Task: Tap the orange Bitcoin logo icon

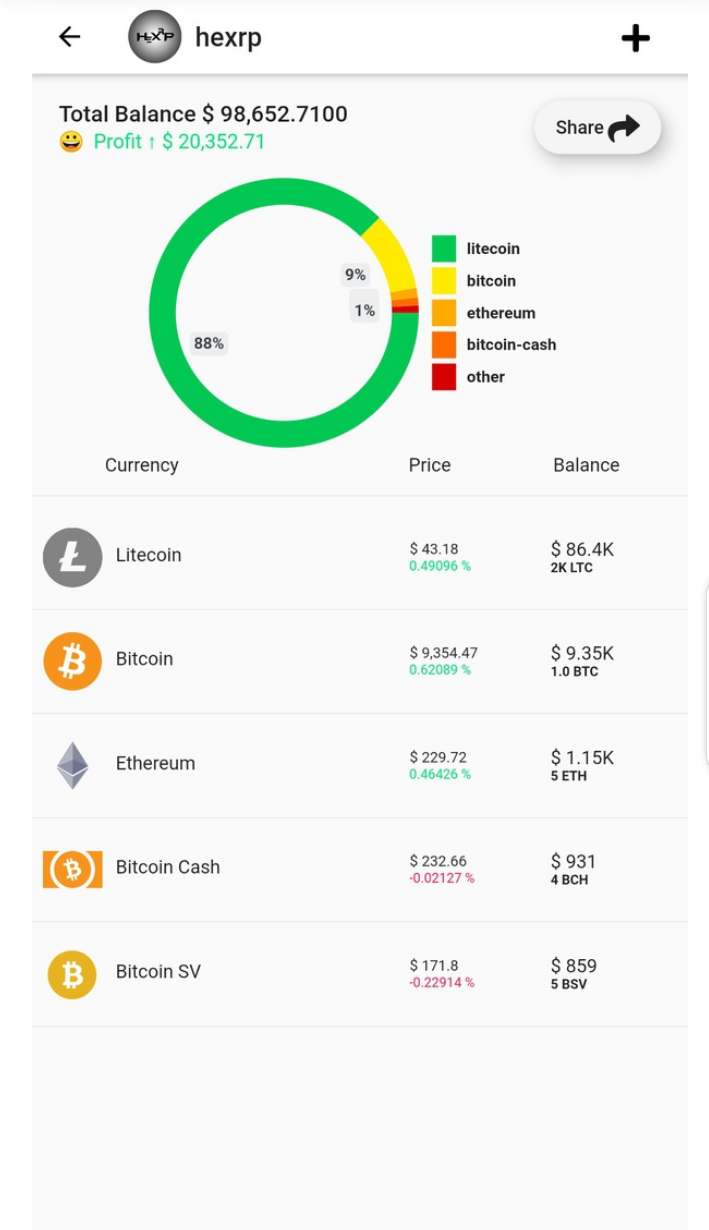Action: tap(72, 661)
